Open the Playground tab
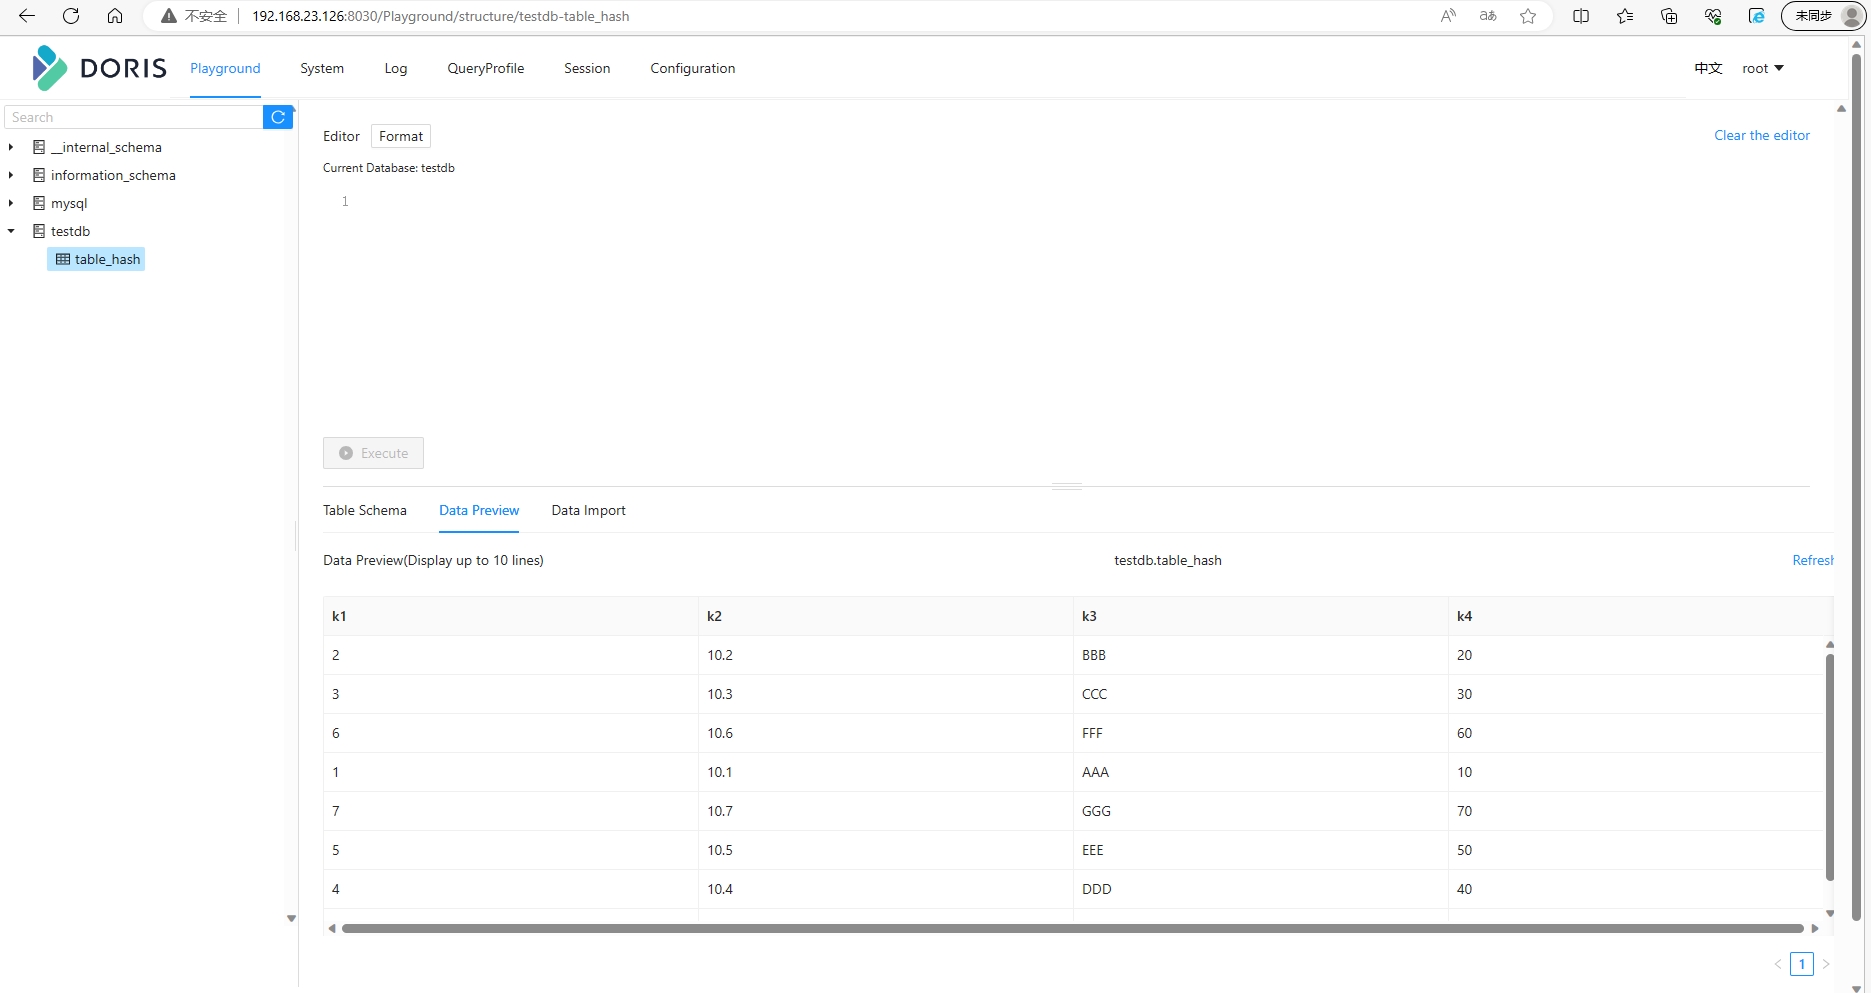Screen dimensions: 1871x993 coord(225,68)
